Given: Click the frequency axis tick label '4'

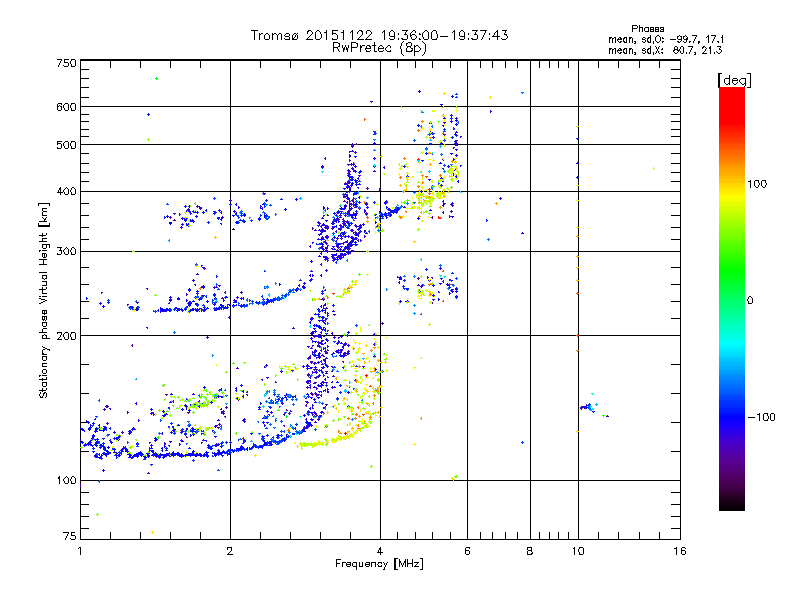Looking at the screenshot, I should coord(380,551).
